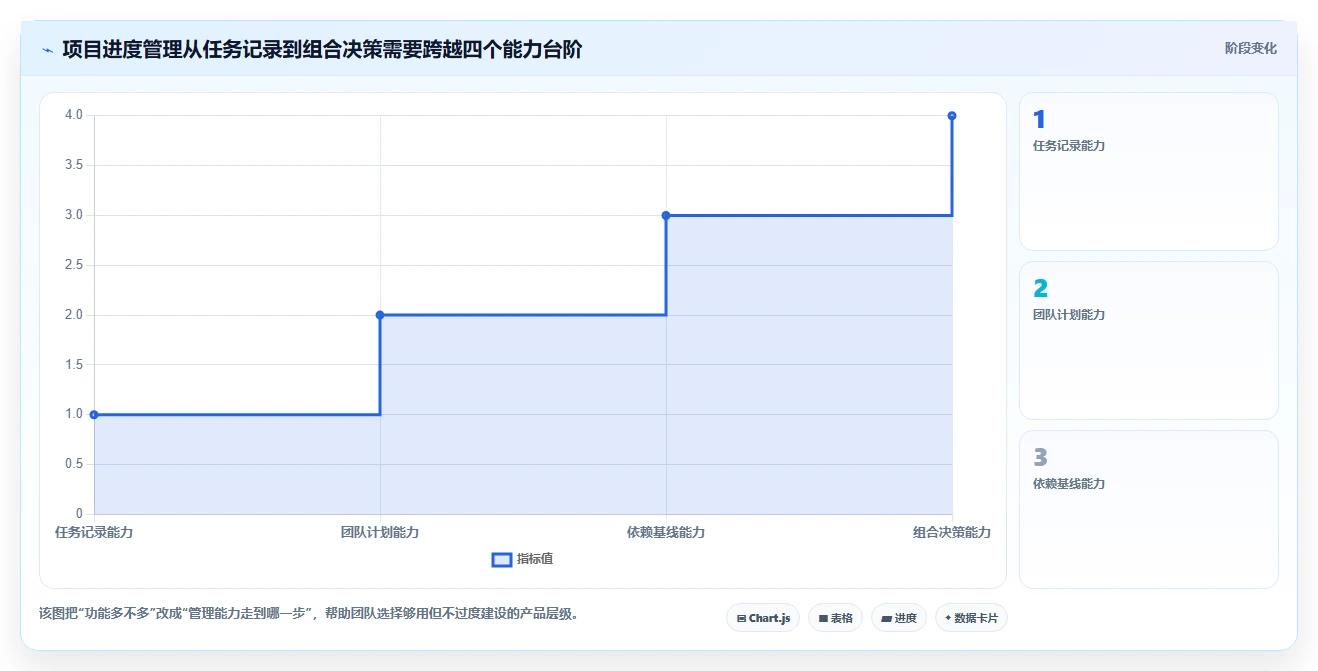Toggle the 指标值 legend entry
Image resolution: width=1318 pixels, height=671 pixels.
pyautogui.click(x=522, y=559)
